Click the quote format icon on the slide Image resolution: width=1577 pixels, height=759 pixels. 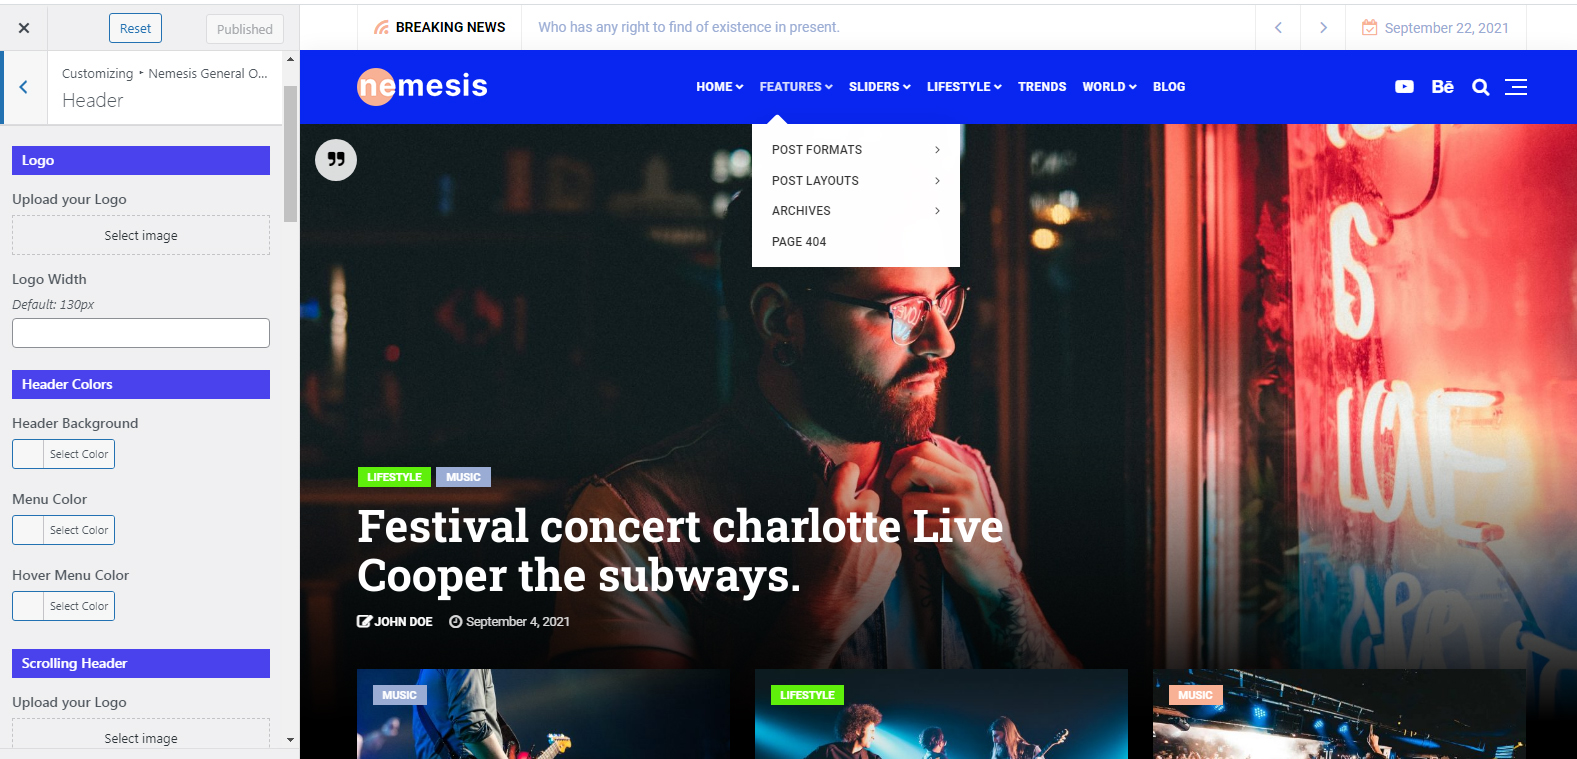(x=336, y=160)
